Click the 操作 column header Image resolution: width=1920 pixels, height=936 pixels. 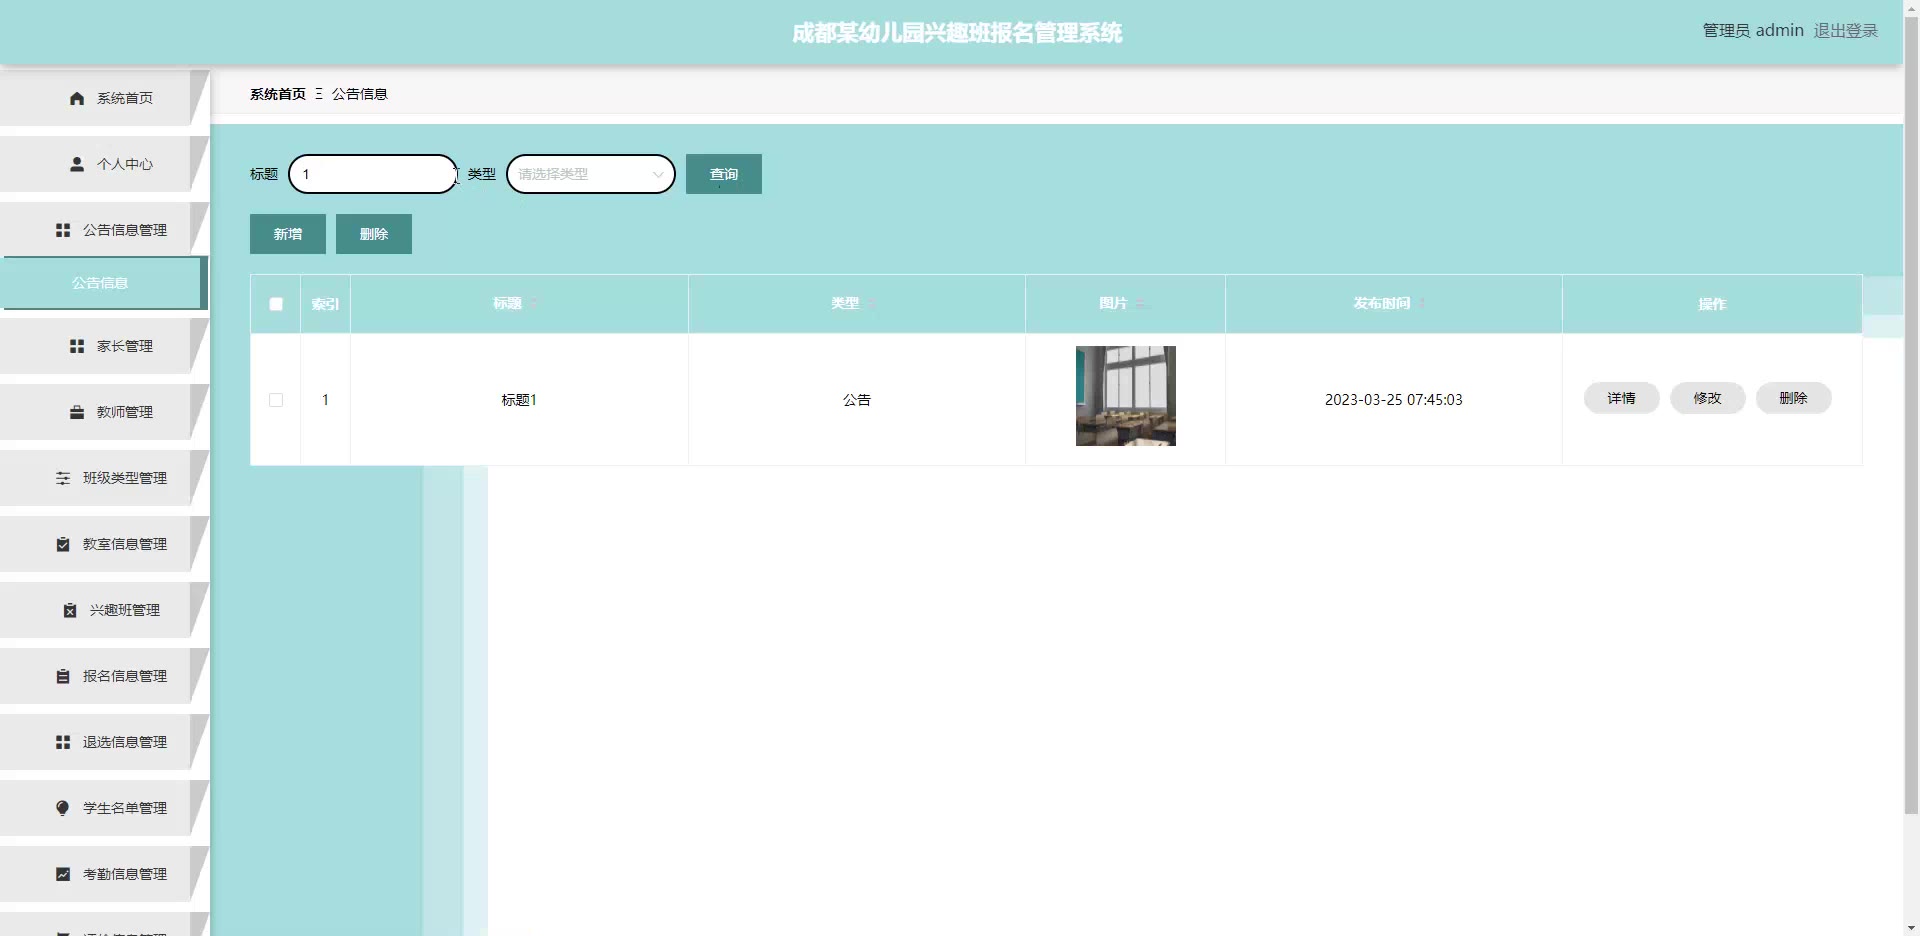click(1712, 304)
